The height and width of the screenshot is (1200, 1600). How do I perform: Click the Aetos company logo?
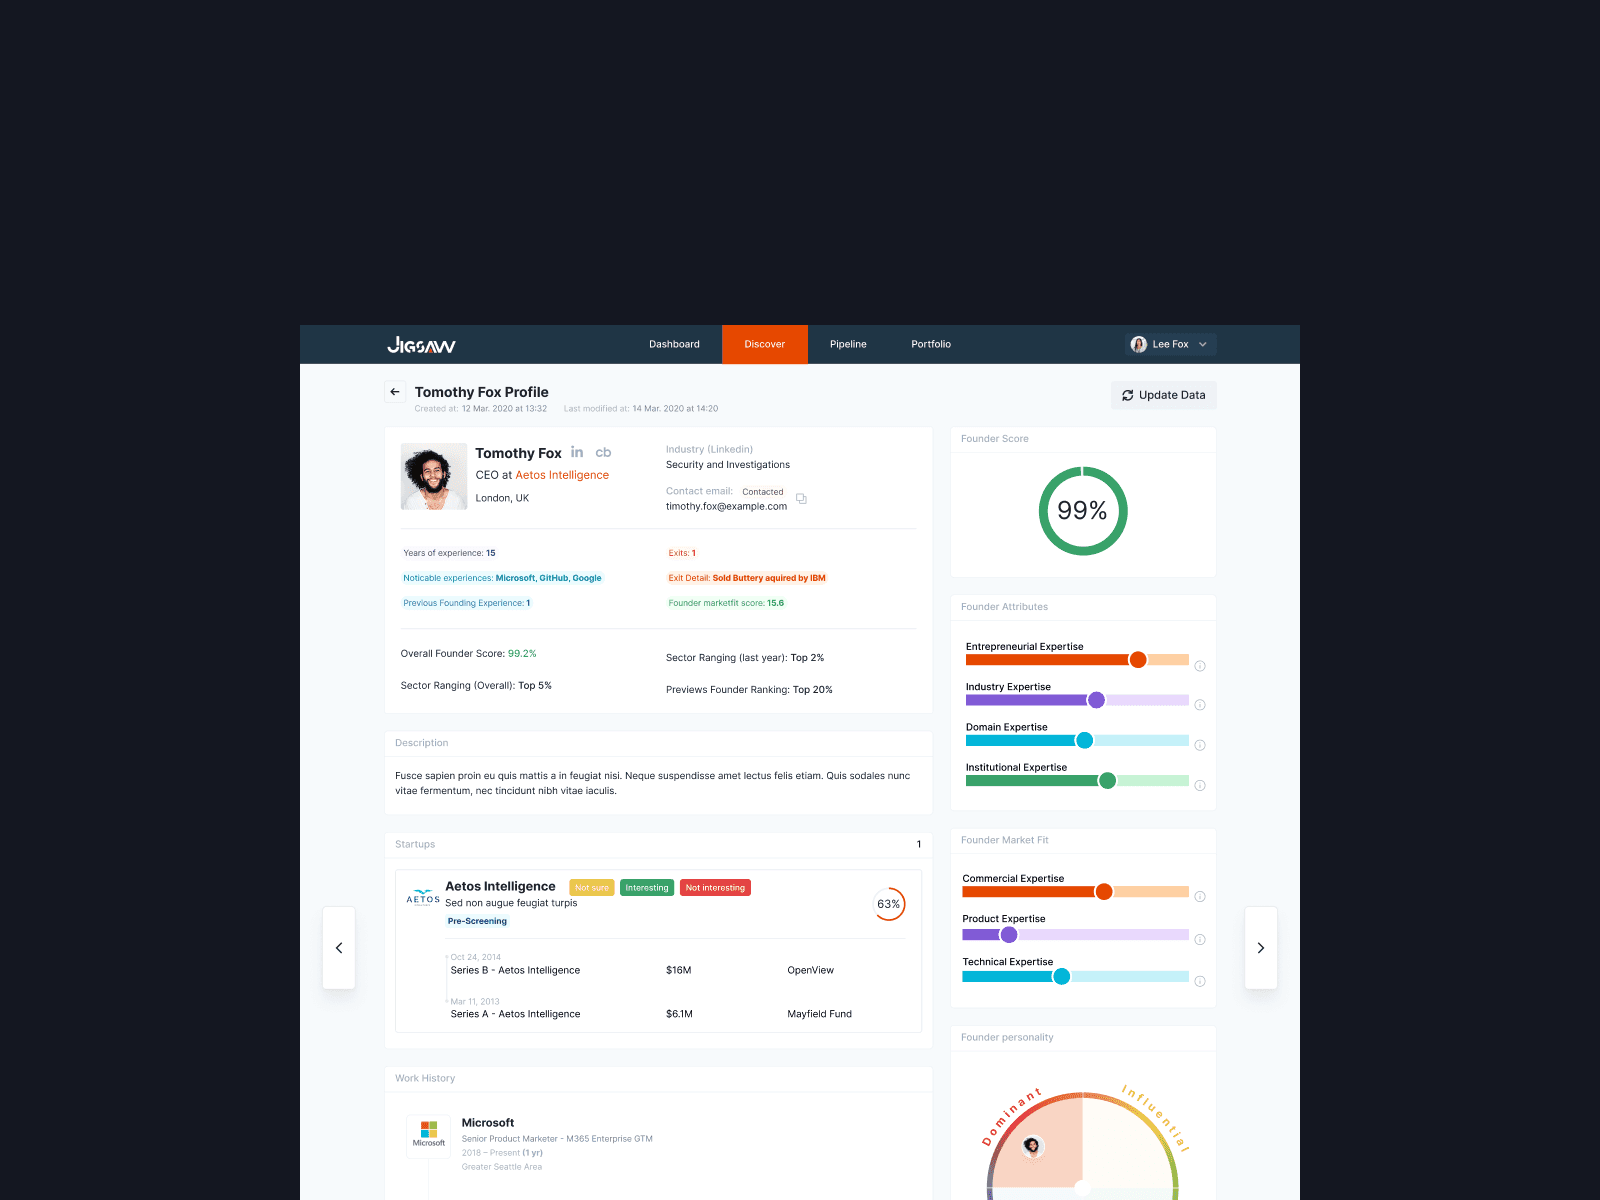(423, 897)
